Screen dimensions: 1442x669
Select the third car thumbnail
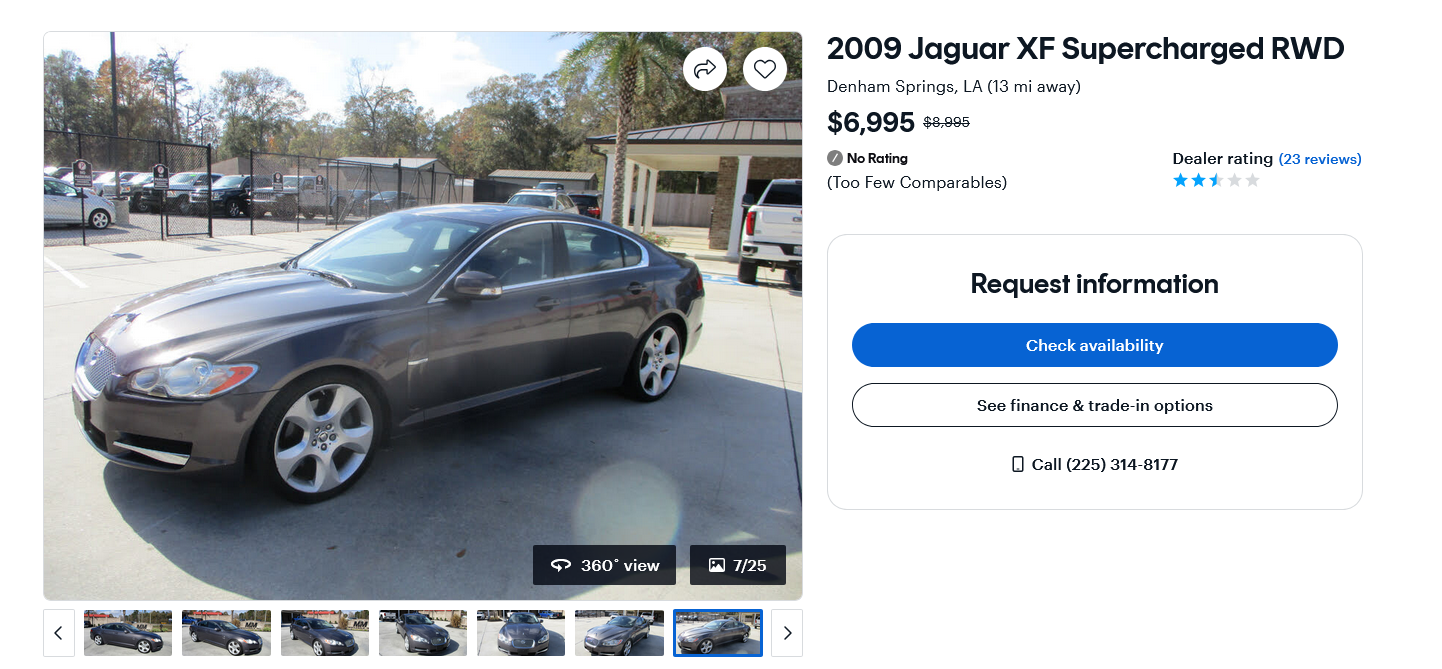325,633
